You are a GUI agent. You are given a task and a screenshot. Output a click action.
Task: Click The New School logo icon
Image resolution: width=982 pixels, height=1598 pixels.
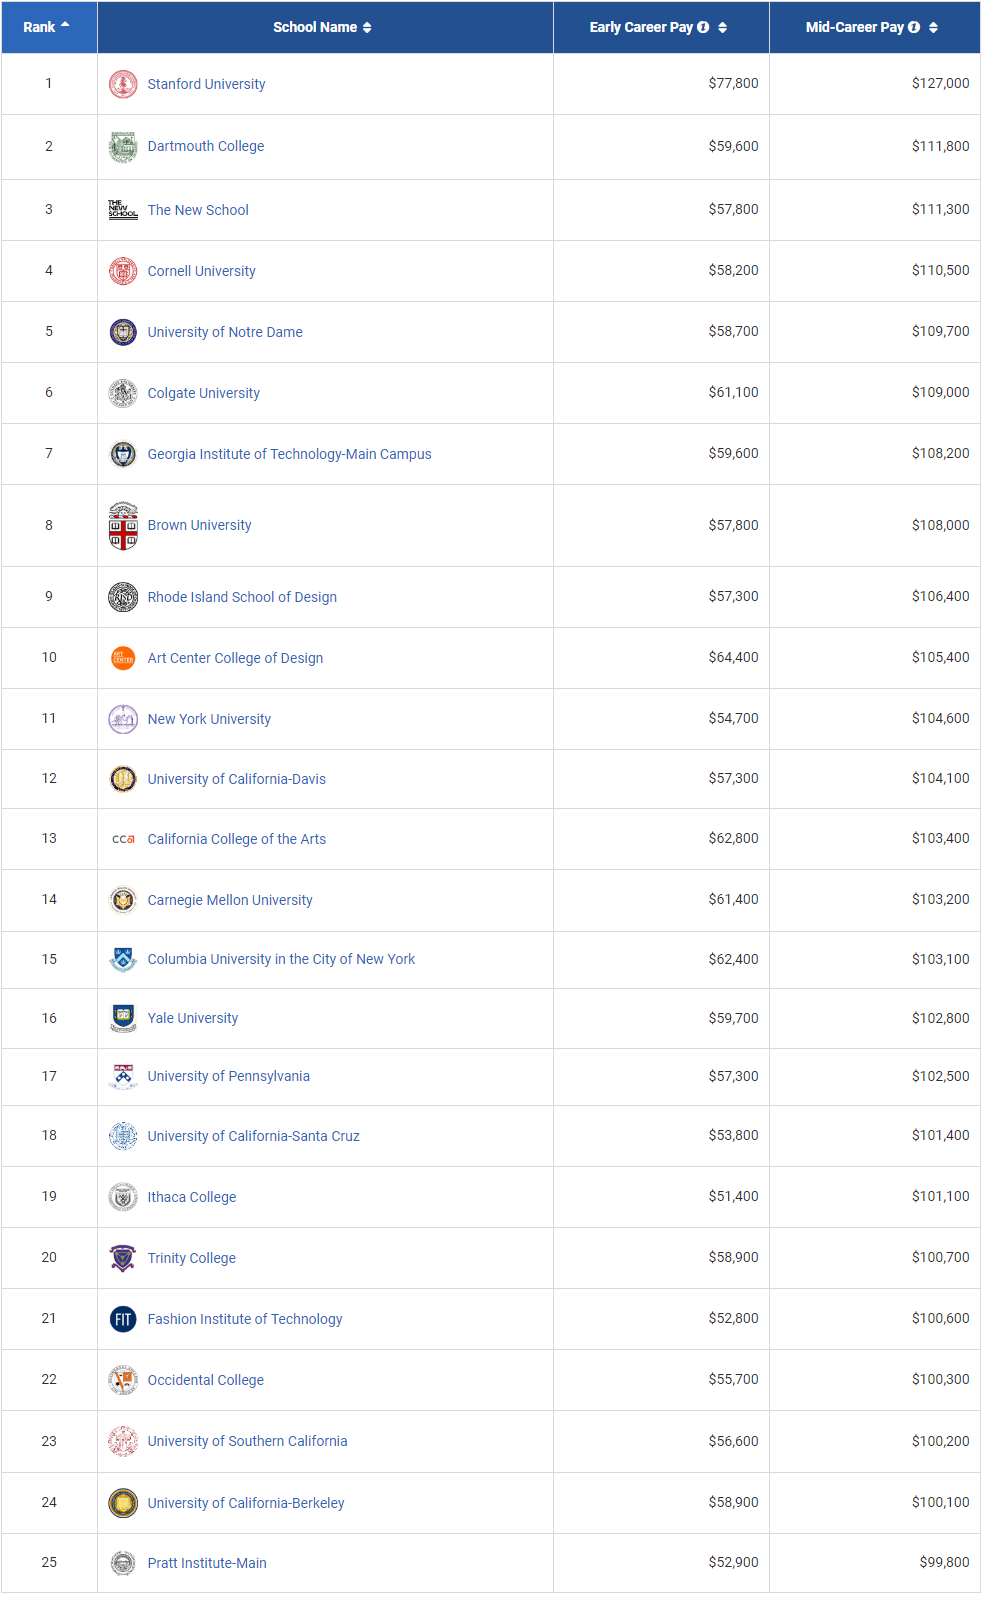tap(123, 209)
